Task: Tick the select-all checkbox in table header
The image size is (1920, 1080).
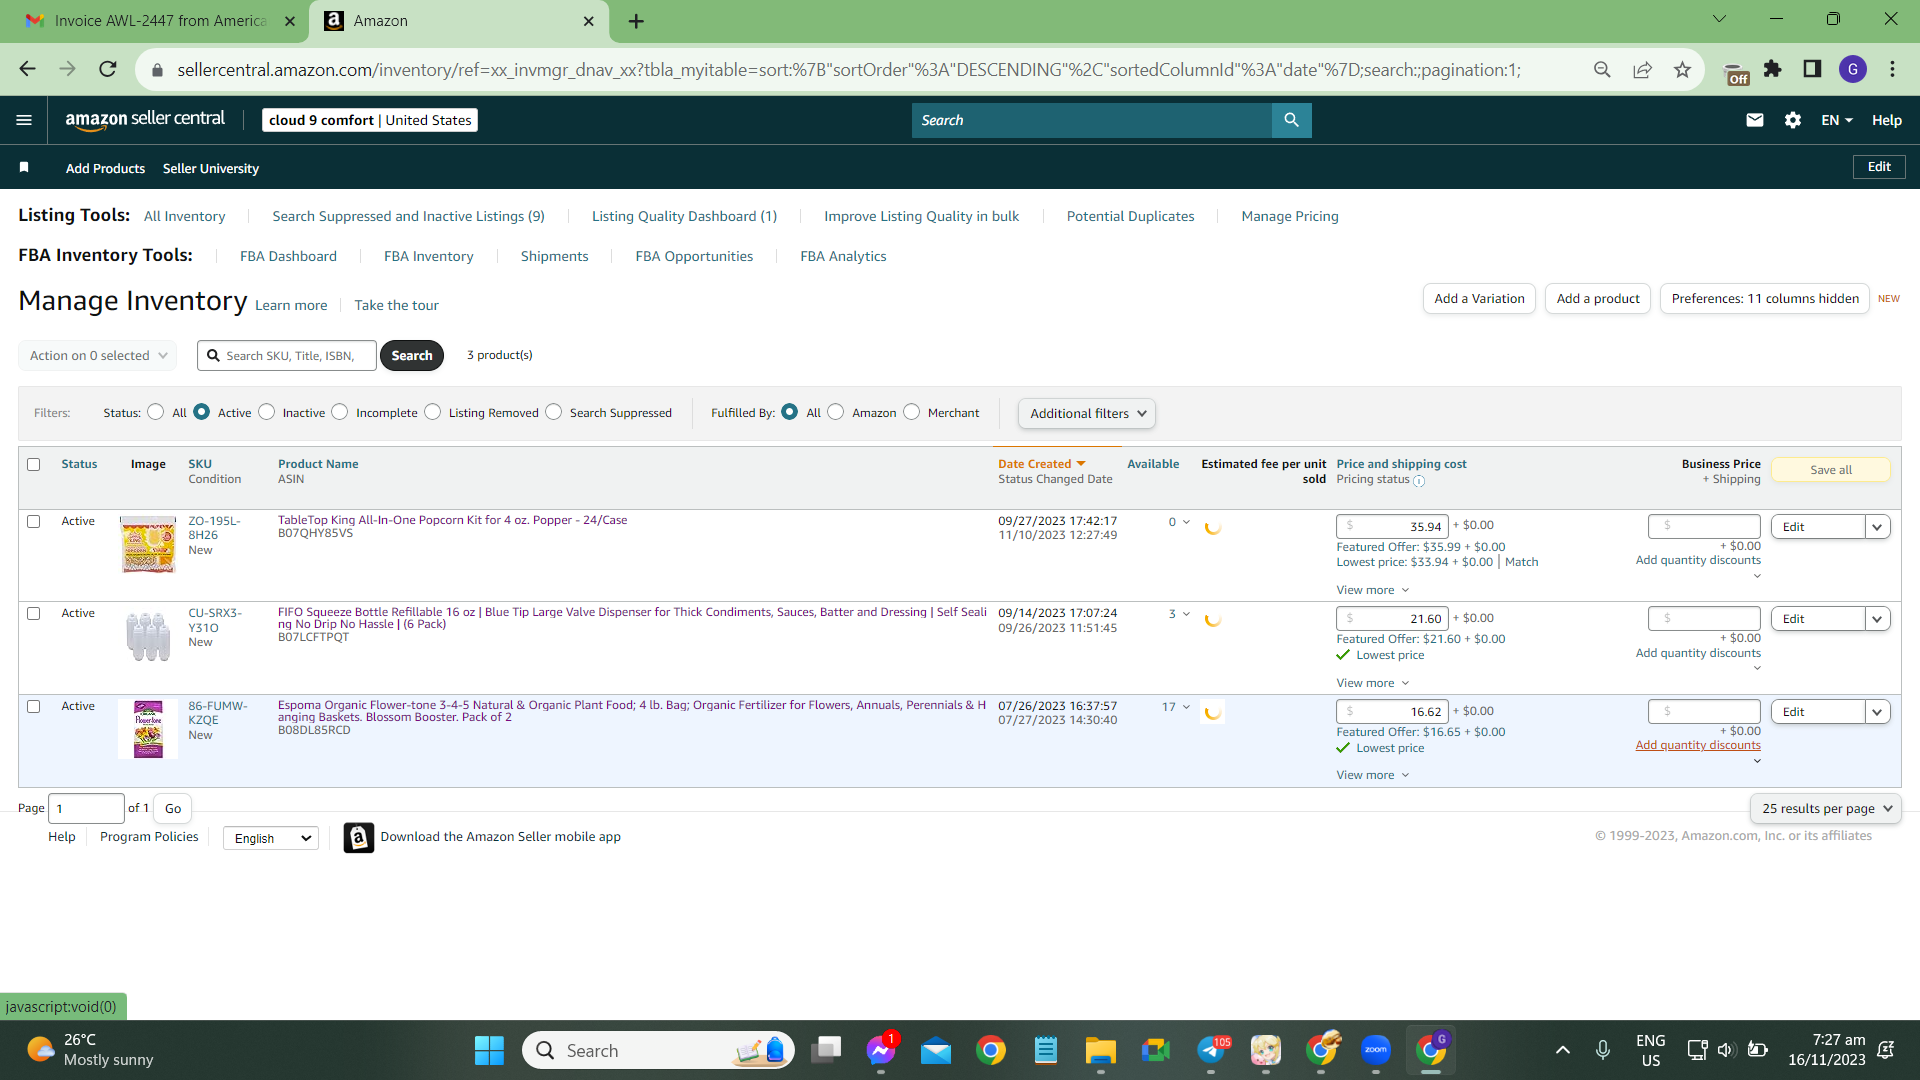Action: (x=34, y=464)
